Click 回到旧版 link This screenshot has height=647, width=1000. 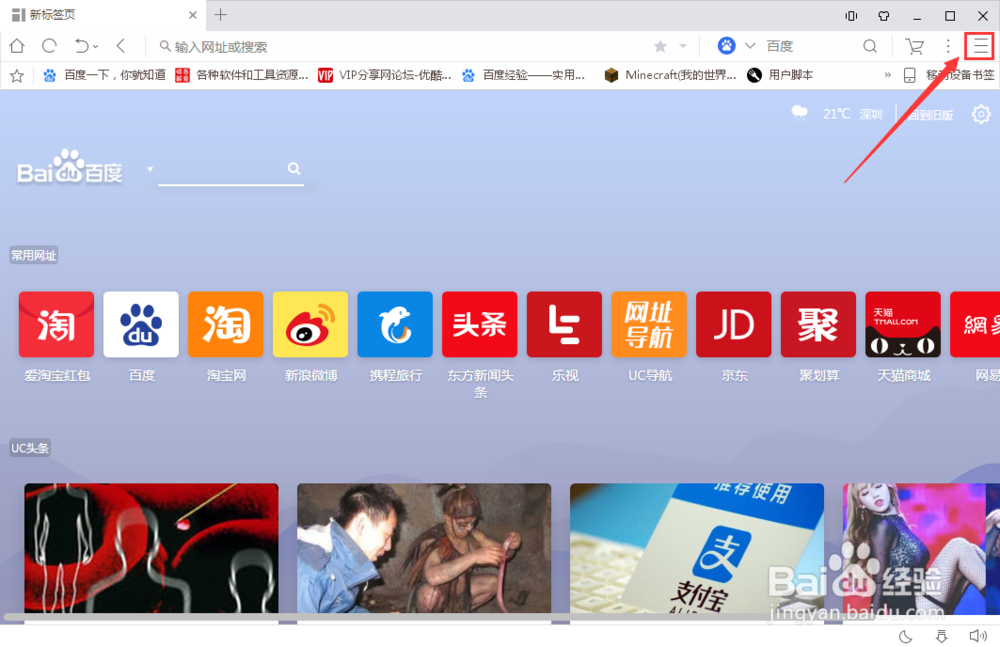(930, 115)
